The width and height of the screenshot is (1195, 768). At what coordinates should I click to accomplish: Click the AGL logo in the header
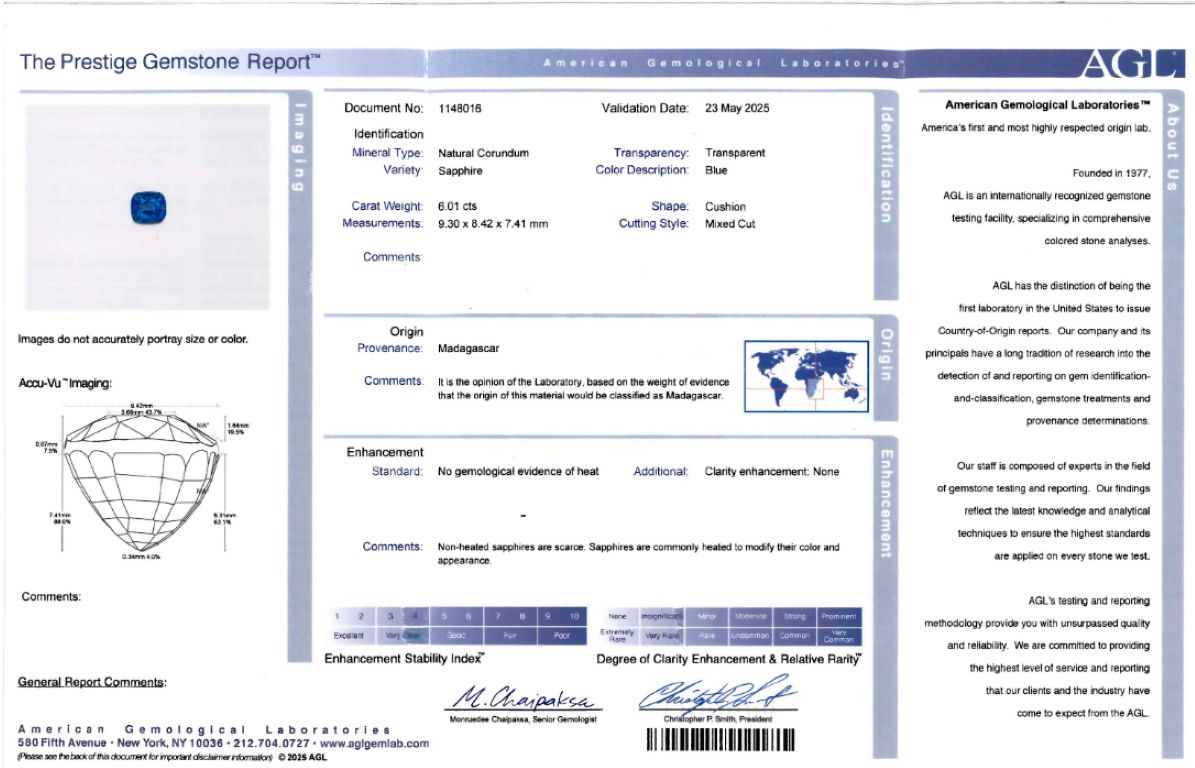coord(1133,64)
